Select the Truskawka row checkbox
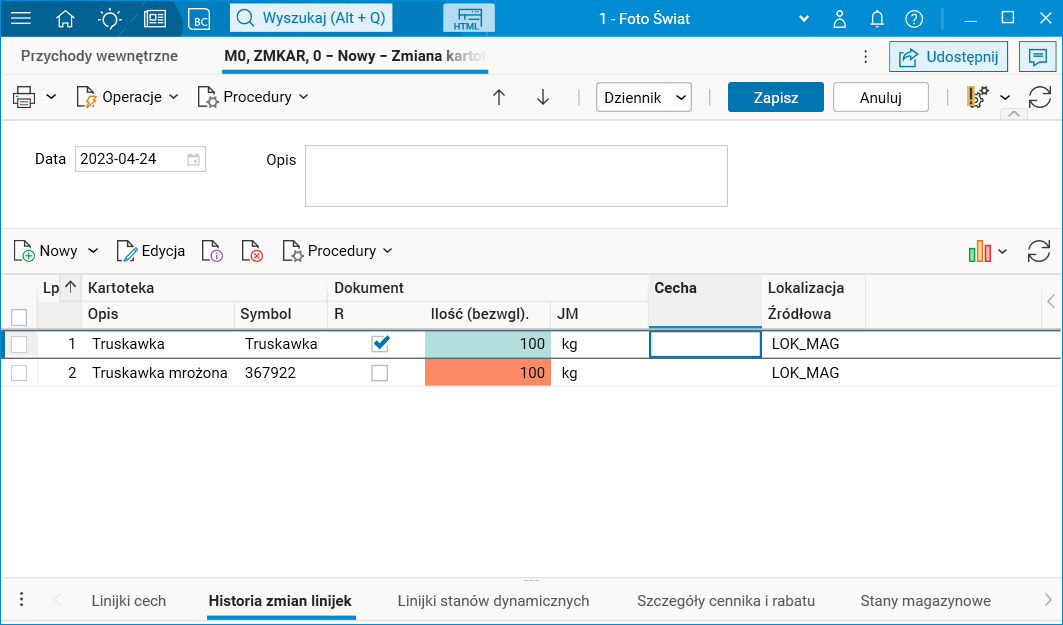 (19, 344)
